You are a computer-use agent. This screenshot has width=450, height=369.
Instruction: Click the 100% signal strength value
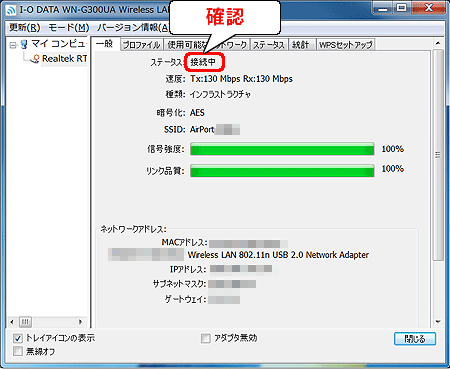click(x=393, y=149)
